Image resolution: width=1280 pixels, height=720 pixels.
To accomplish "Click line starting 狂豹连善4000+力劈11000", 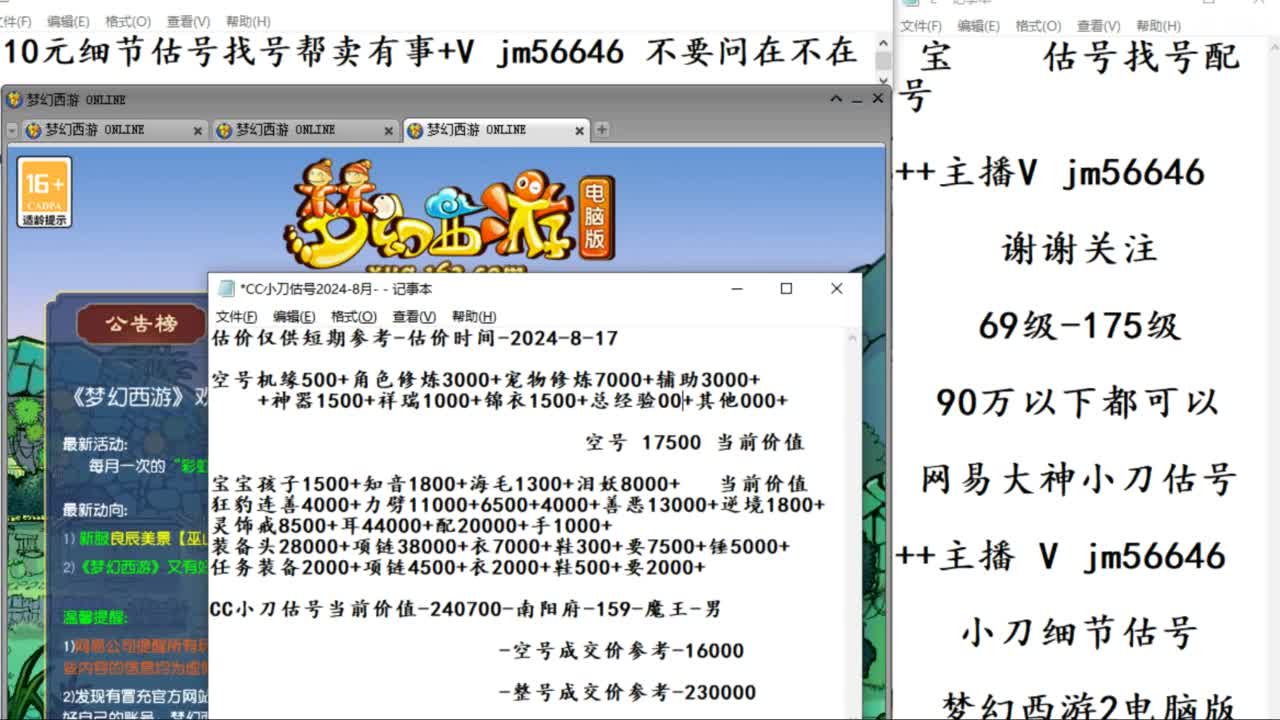I will 518,505.
